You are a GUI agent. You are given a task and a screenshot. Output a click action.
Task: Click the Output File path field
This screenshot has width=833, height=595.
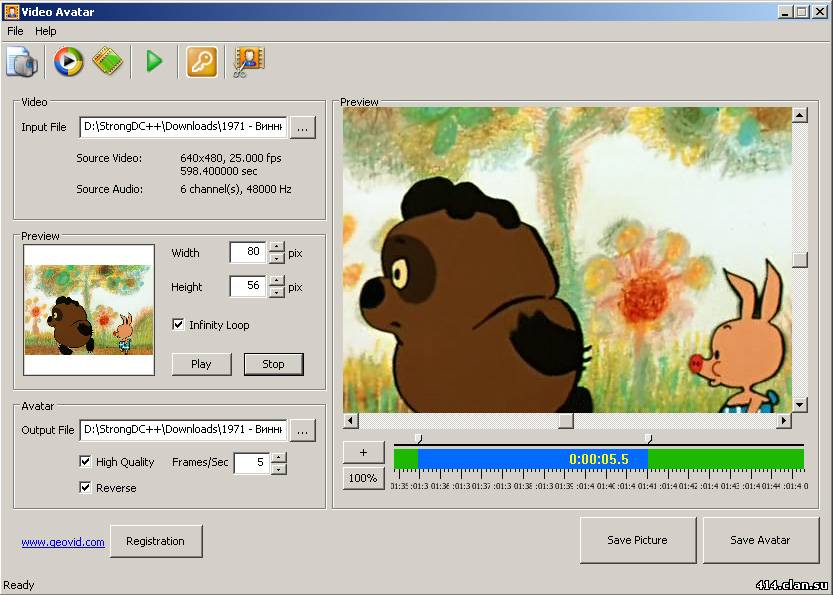pos(183,430)
